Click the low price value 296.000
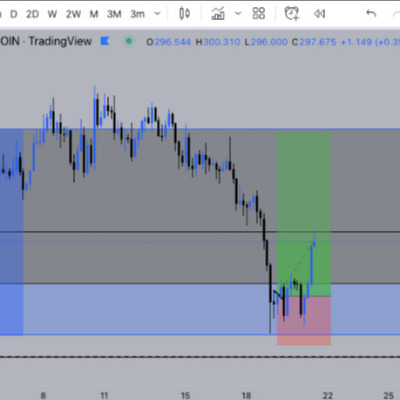This screenshot has width=400, height=400. coord(269,42)
